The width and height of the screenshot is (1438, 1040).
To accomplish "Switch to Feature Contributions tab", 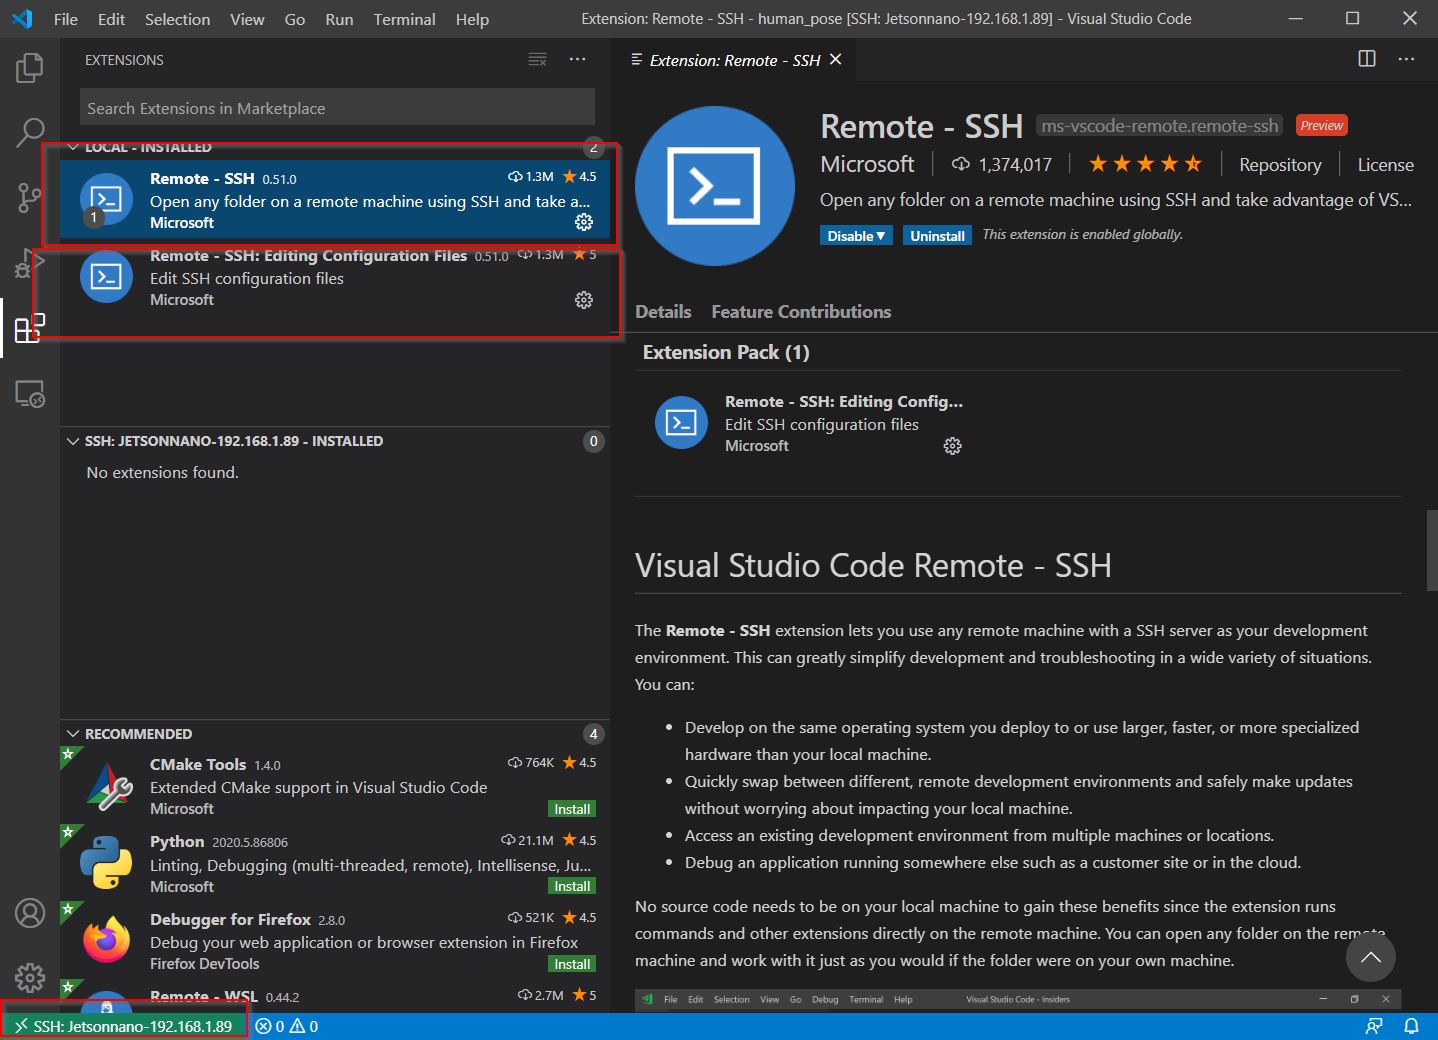I will click(x=801, y=312).
